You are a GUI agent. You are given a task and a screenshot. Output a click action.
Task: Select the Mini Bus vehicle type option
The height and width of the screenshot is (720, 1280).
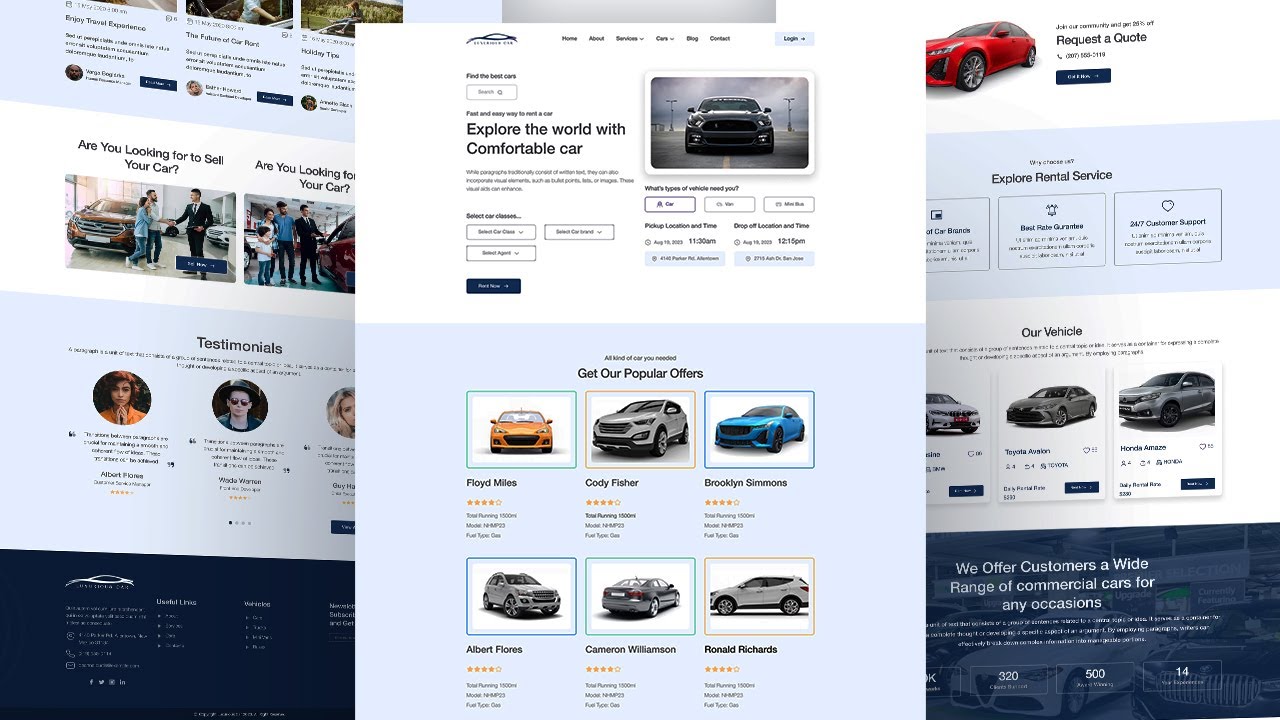789,204
